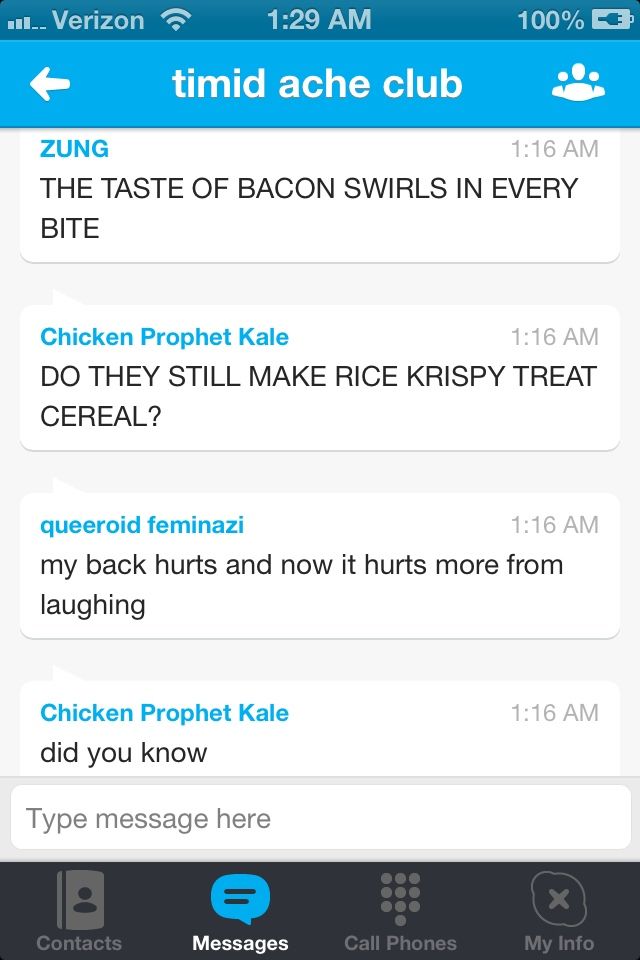Tap the timid ache club title
This screenshot has width=640, height=960.
click(317, 85)
